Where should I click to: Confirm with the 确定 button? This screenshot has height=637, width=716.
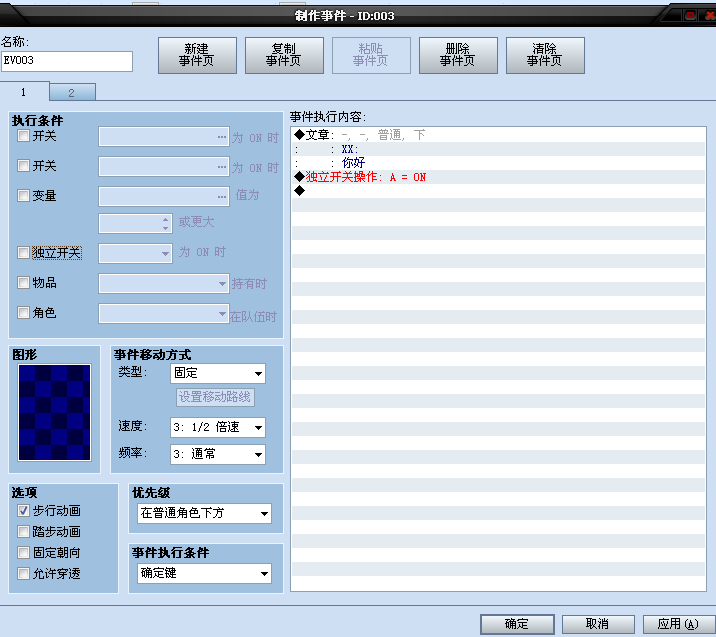pyautogui.click(x=517, y=624)
